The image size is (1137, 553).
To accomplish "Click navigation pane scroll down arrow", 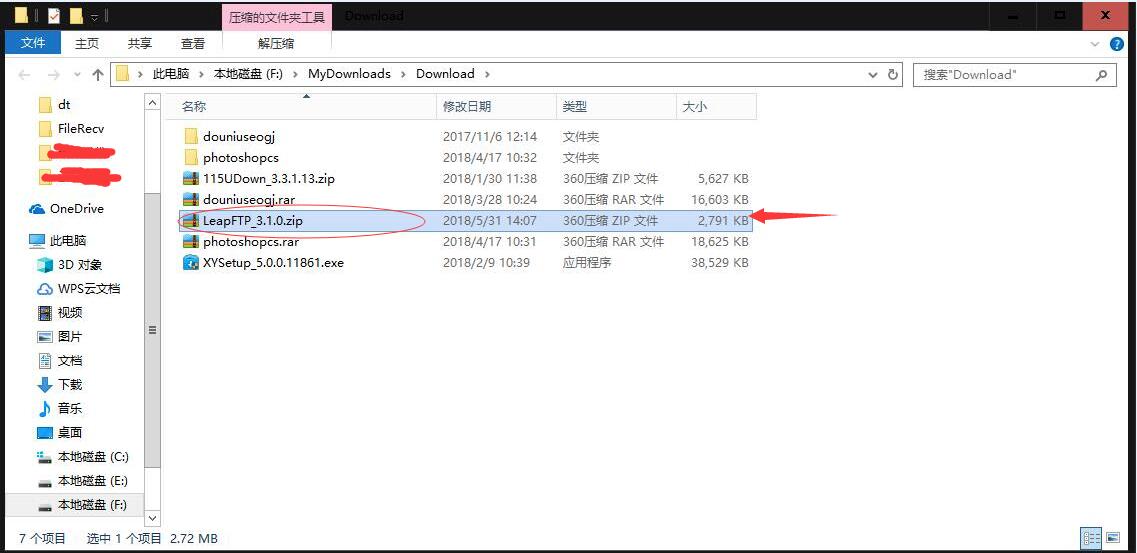I will coord(152,517).
